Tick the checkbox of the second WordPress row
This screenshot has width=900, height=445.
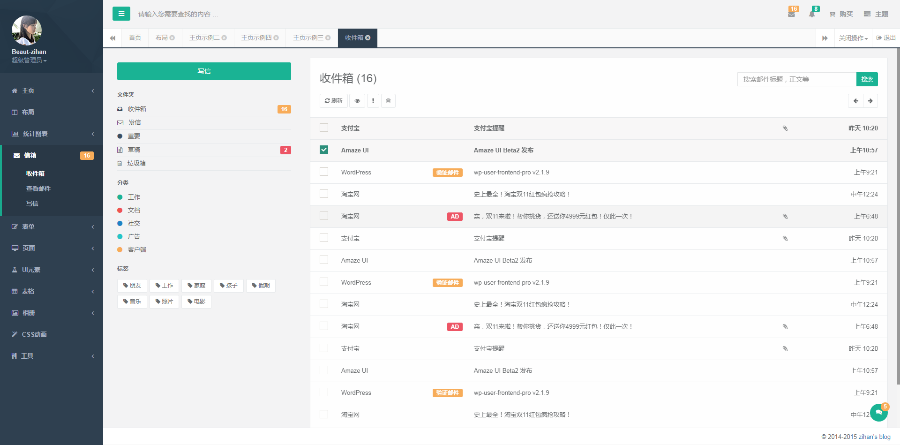(x=324, y=282)
